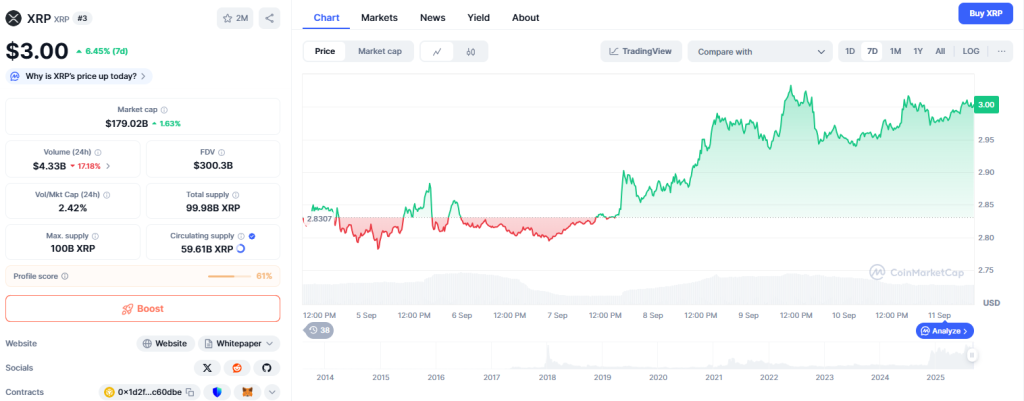Click the 59.61B XRP circulating supply value

point(207,249)
